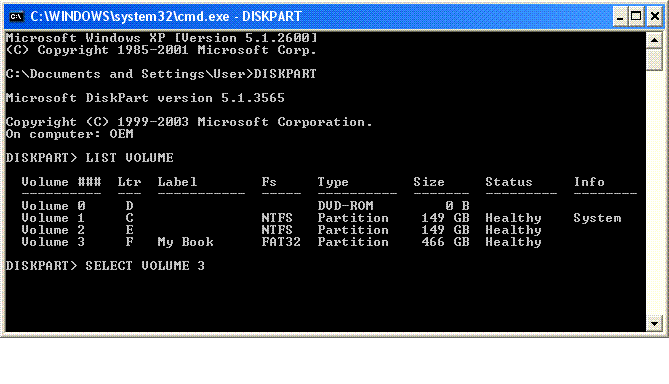669x384 pixels.
Task: Click the 'Label' column header
Action: coord(177,182)
